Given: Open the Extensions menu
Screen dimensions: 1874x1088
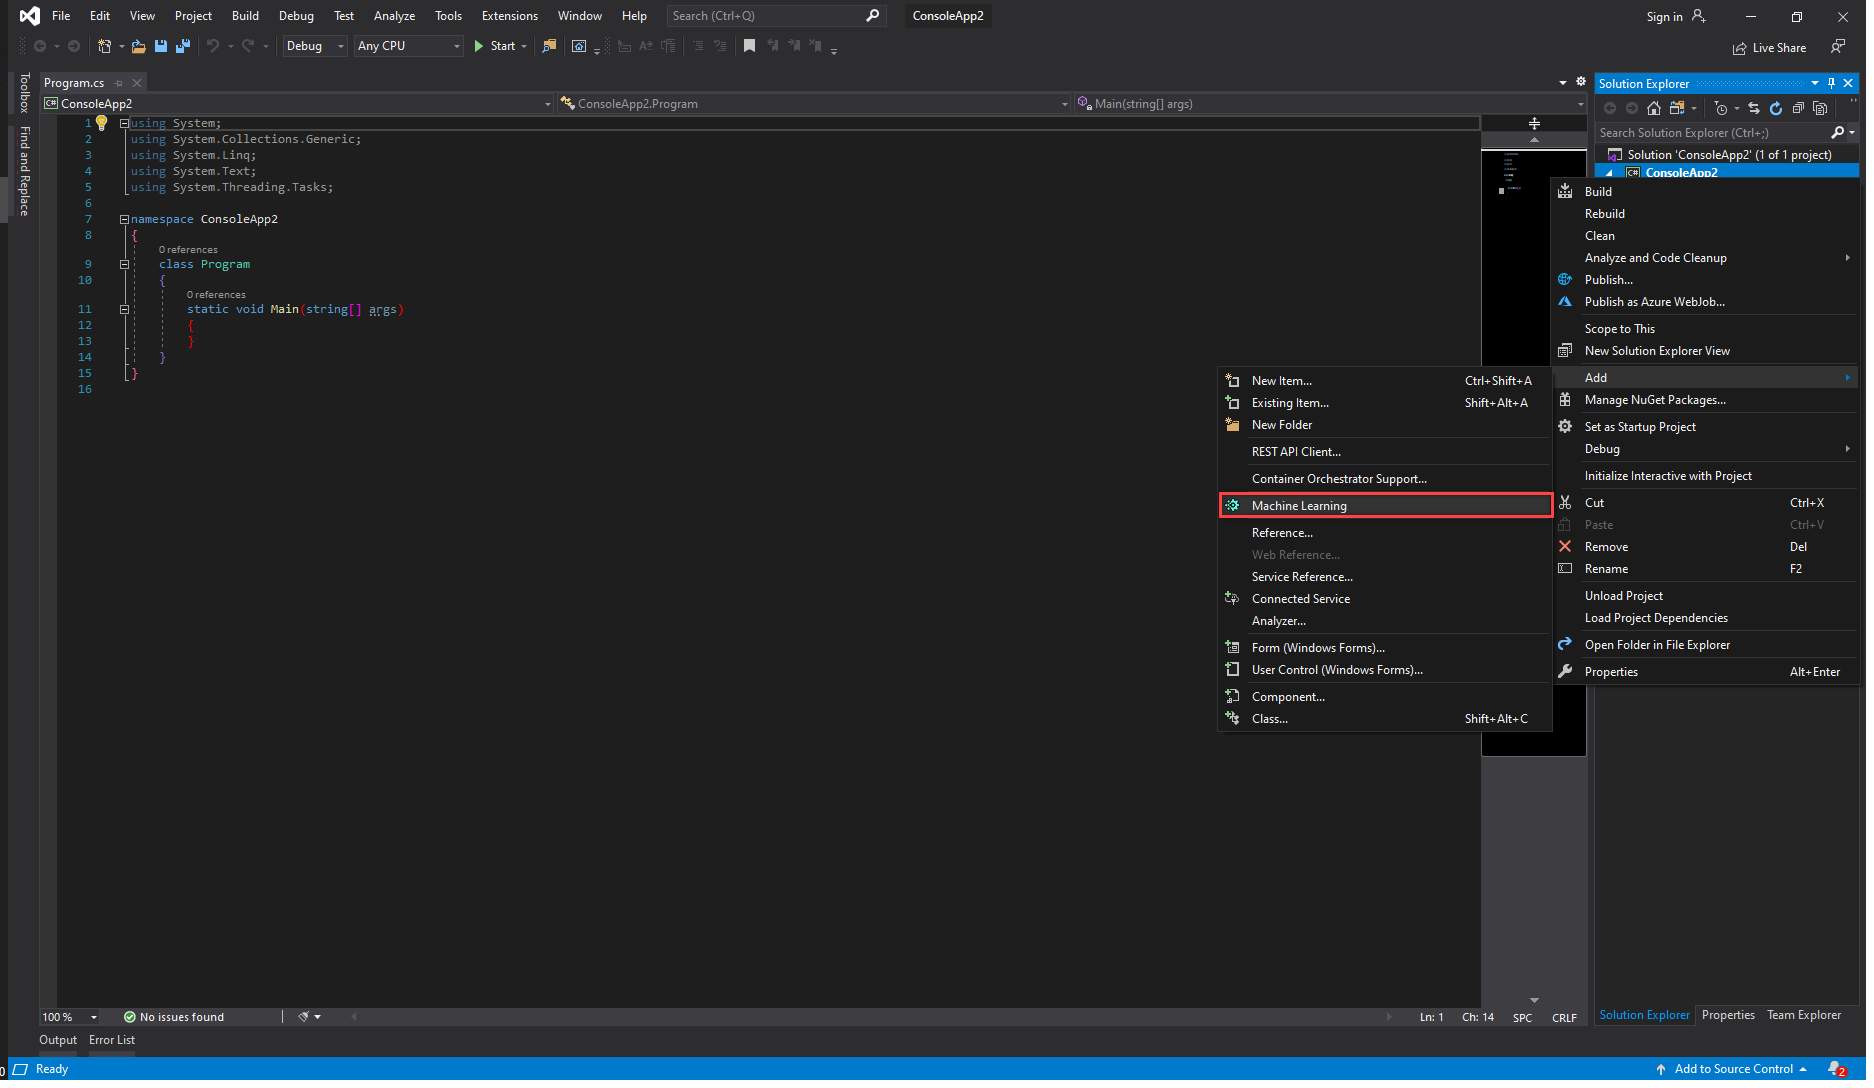Looking at the screenshot, I should 509,16.
